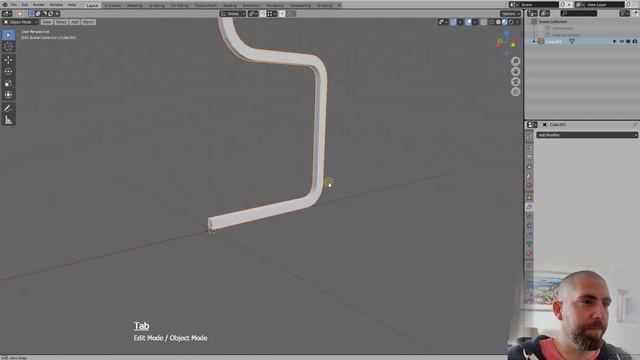
Task: Hide Cube.001 with eye icon in outliner
Action: (622, 41)
